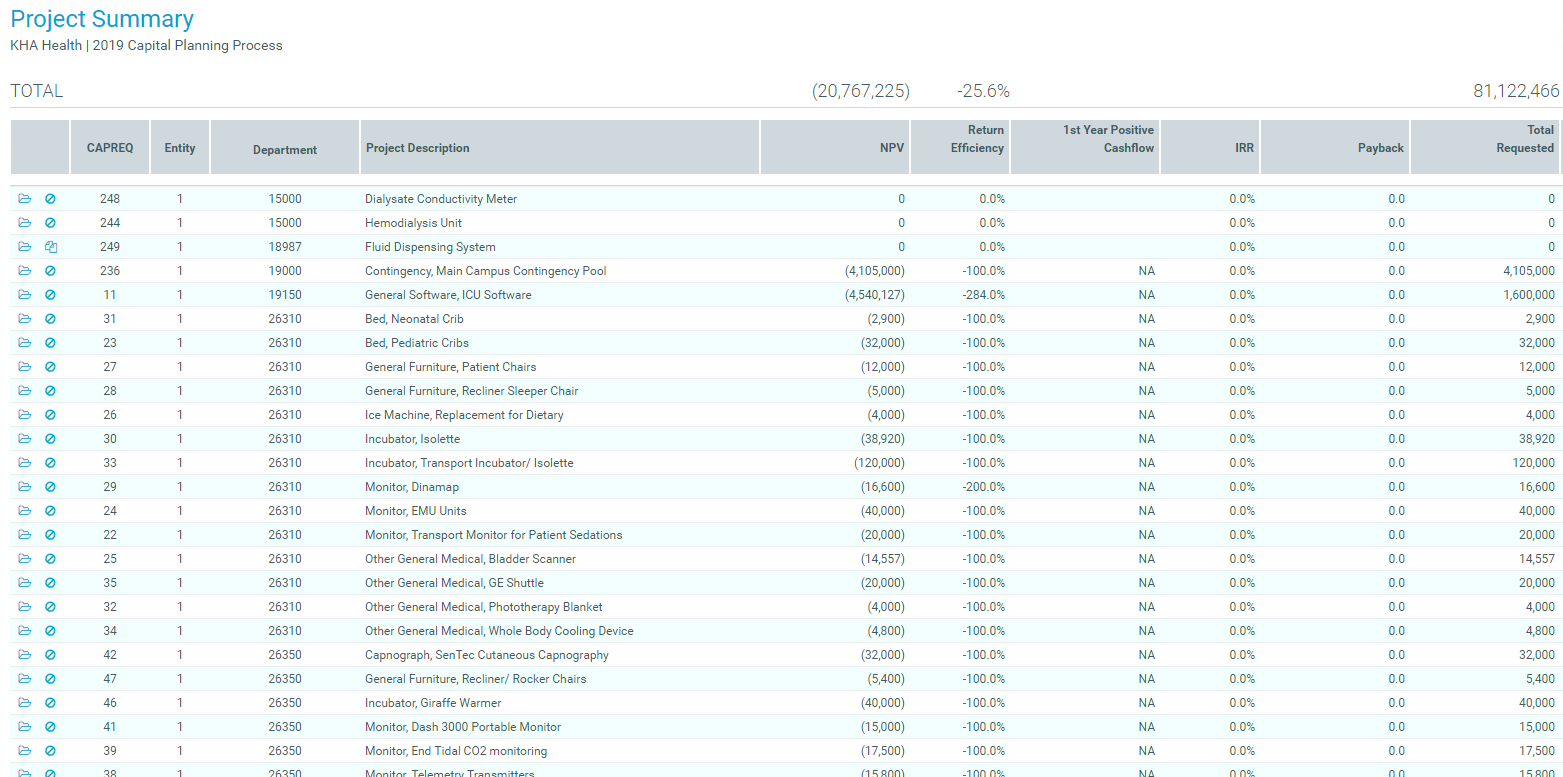Click the total requested value 81,122,466

(x=1516, y=91)
